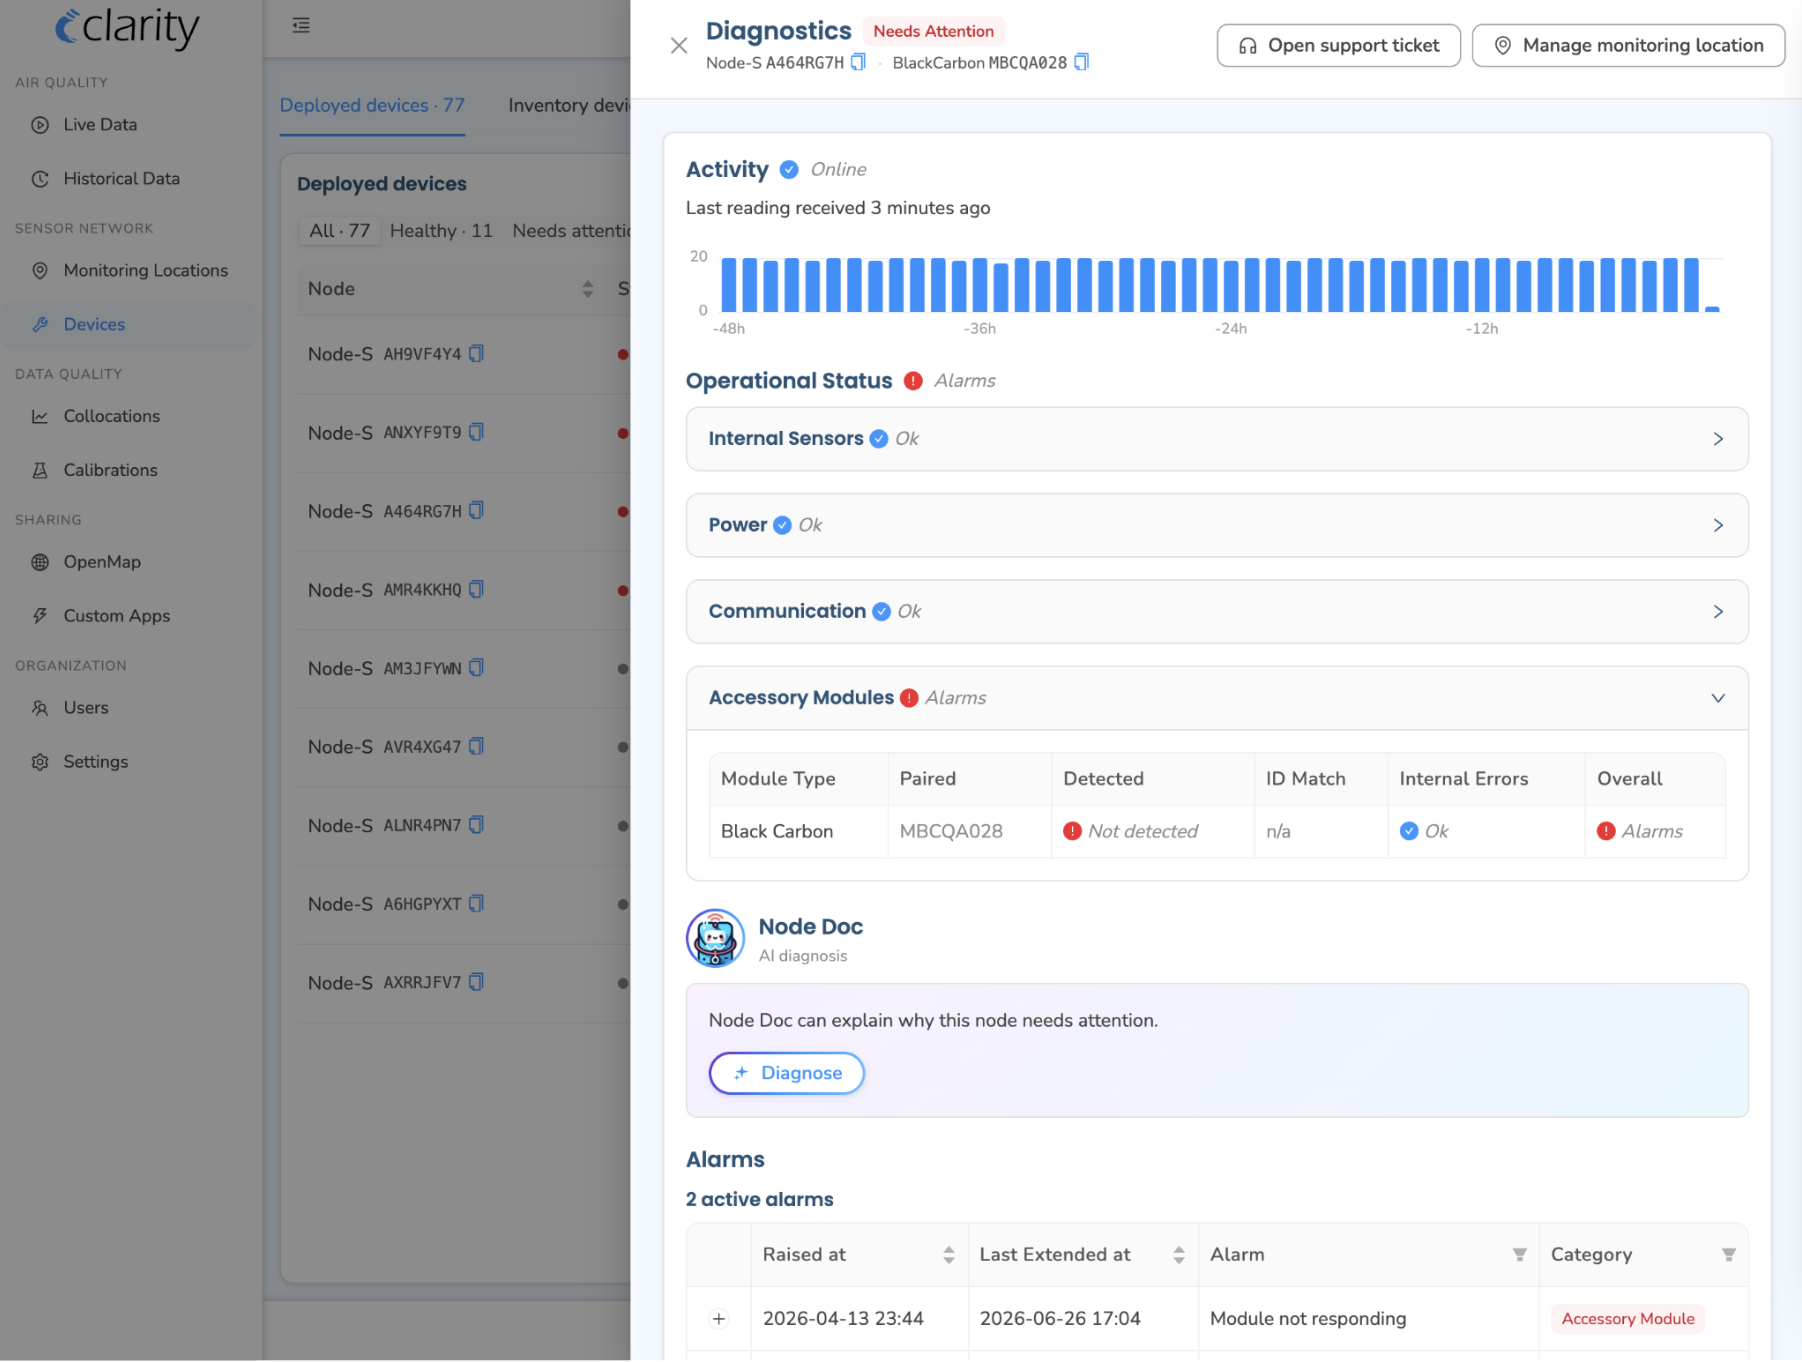This screenshot has width=1802, height=1362.
Task: Copy ID of node AH9VF4Y4
Action: (477, 354)
